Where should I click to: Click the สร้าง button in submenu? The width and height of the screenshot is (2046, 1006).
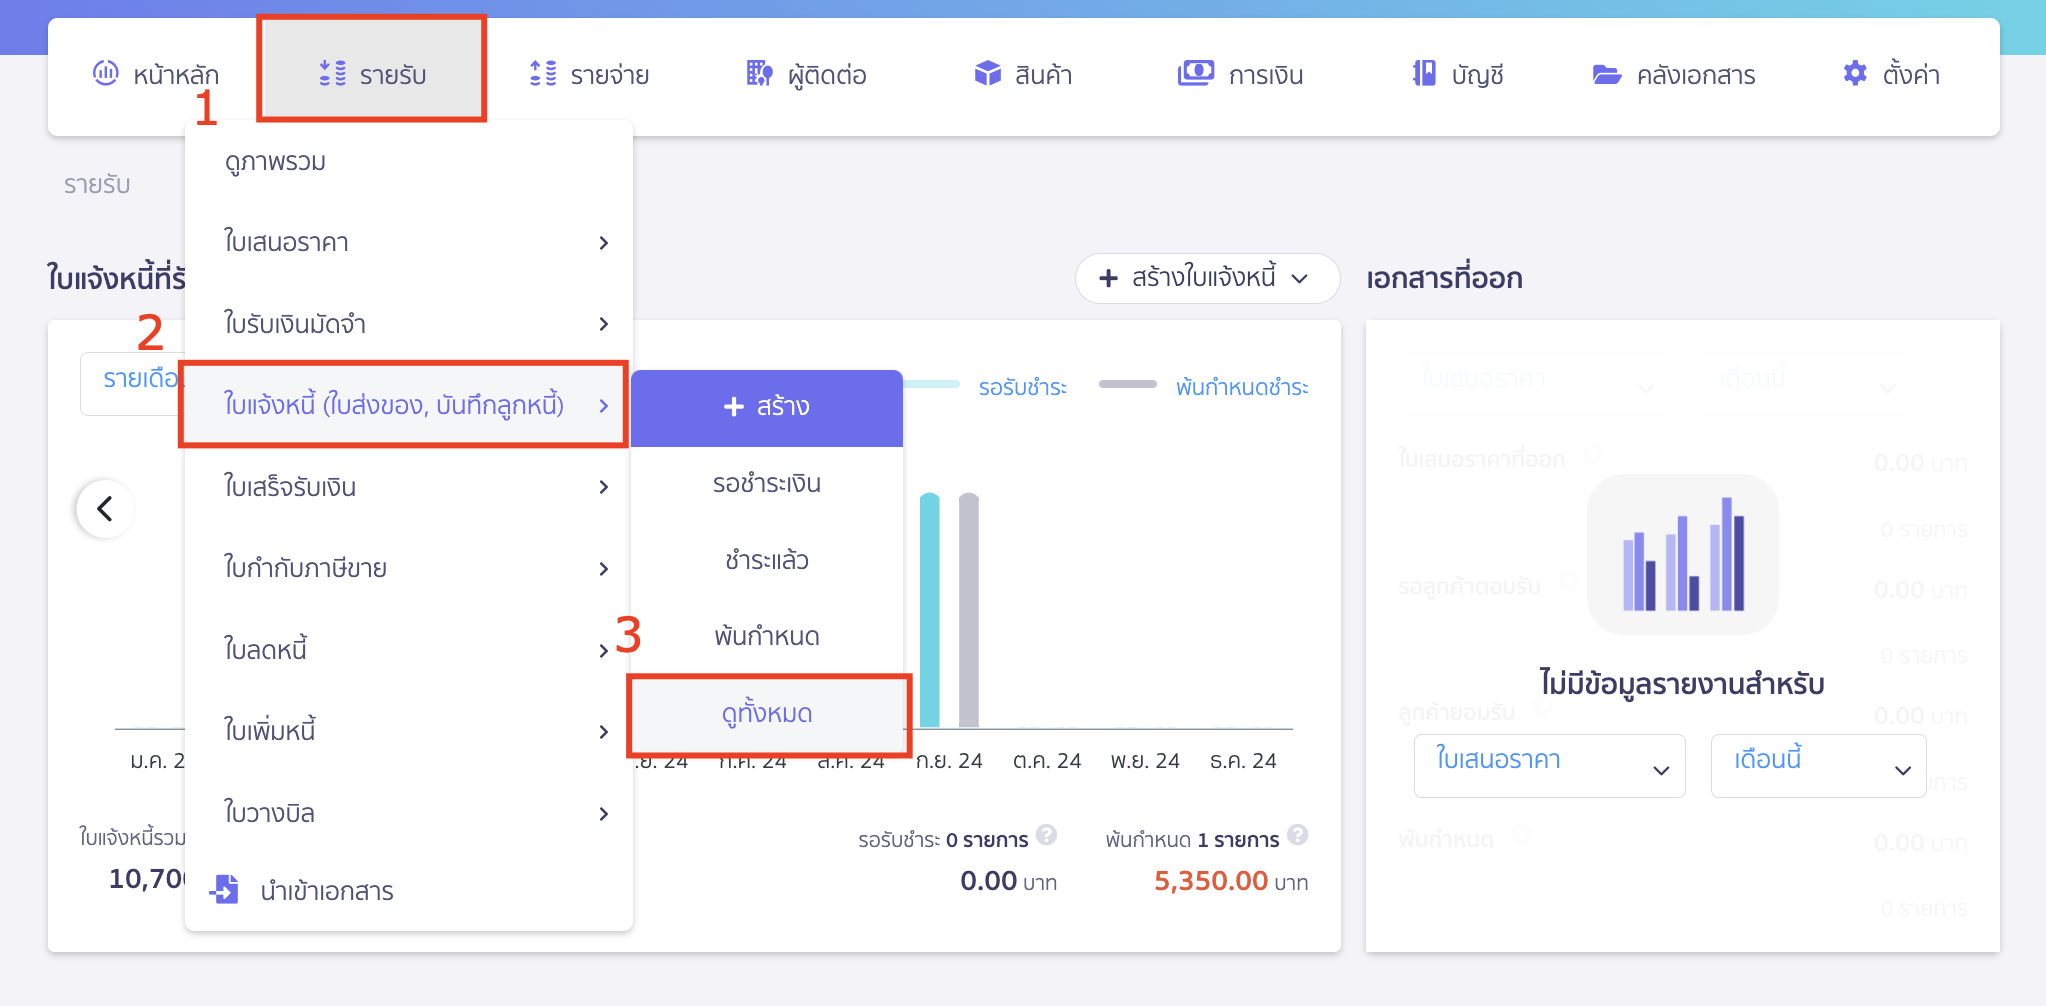767,407
